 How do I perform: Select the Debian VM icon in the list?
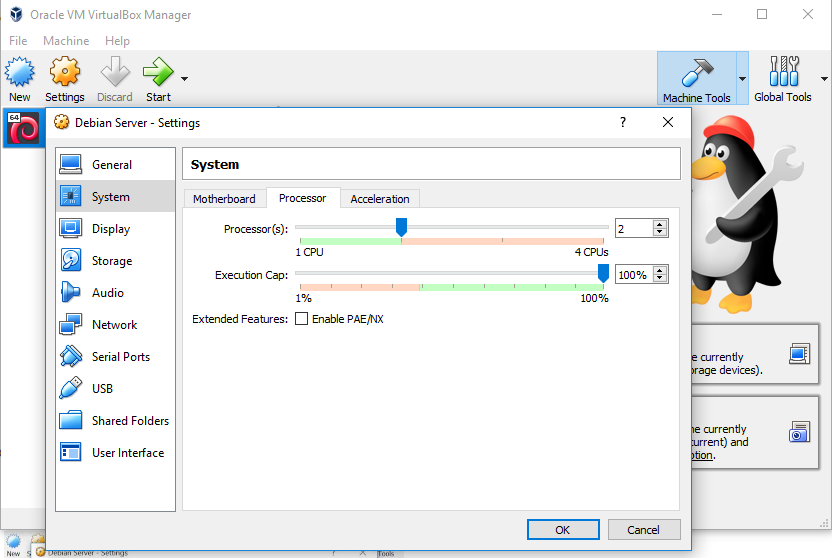click(x=23, y=128)
